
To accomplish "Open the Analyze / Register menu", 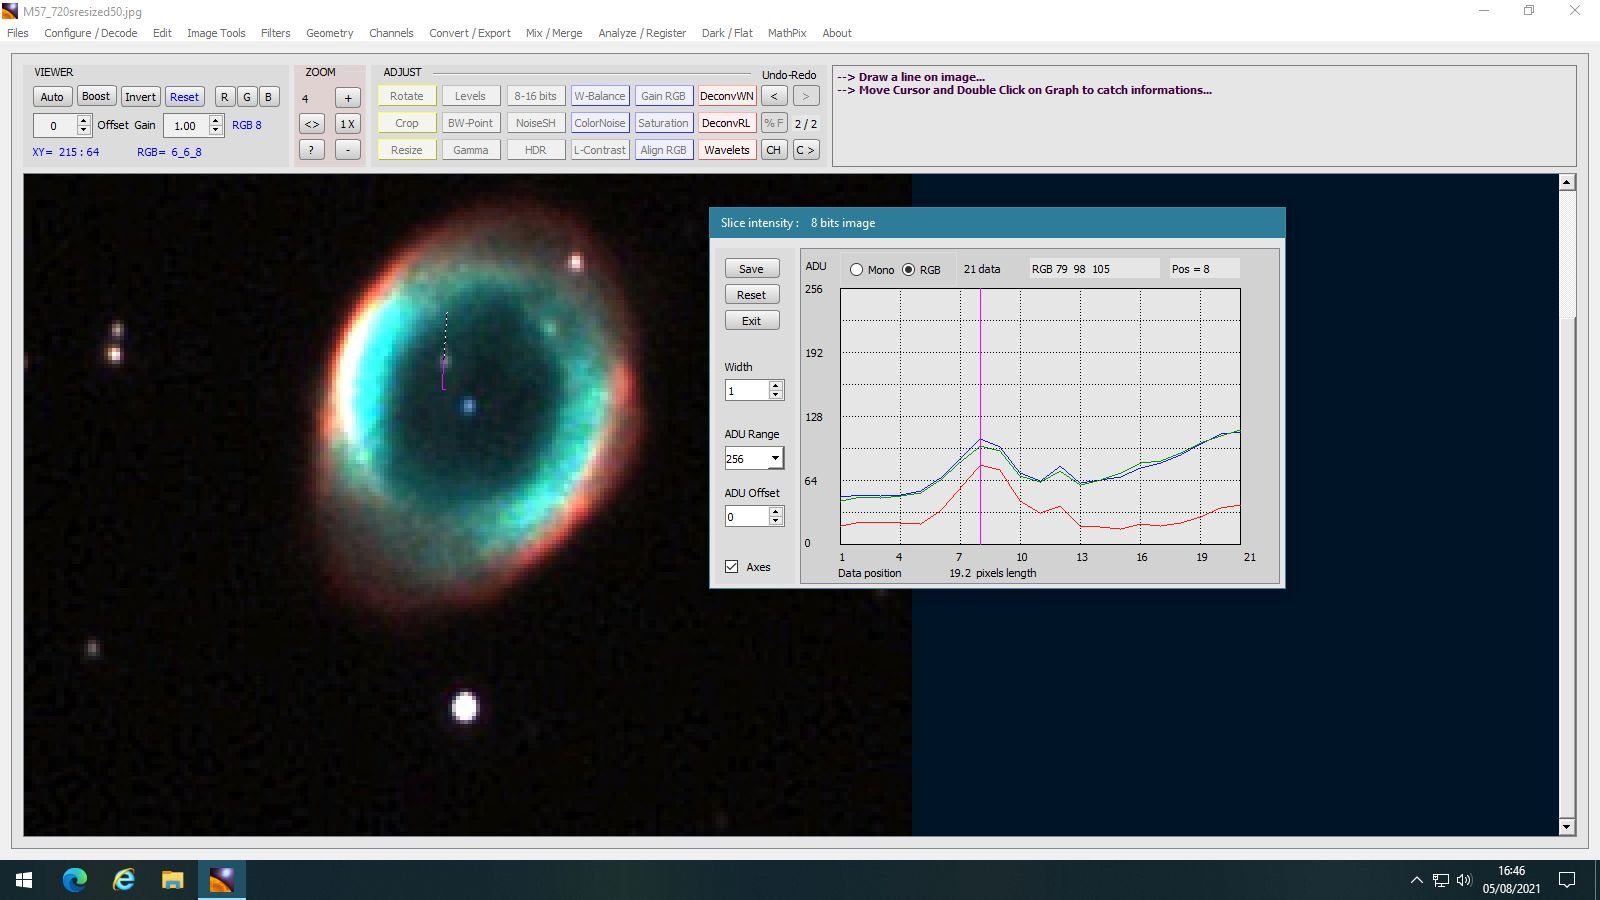I will pos(642,33).
